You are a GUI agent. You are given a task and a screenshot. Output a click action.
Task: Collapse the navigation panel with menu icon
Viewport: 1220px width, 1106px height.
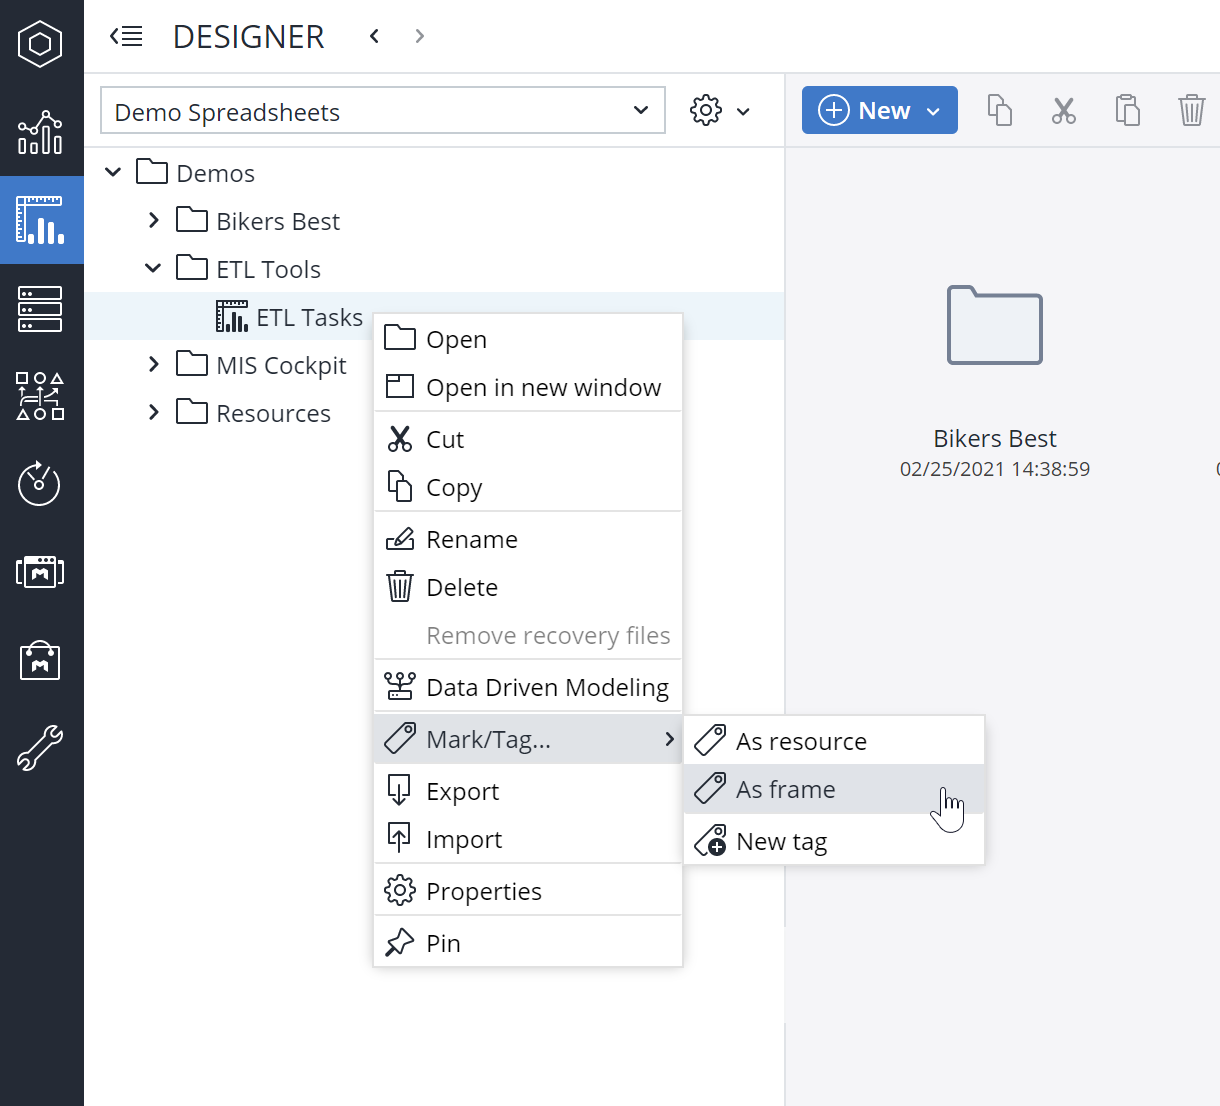tap(126, 37)
